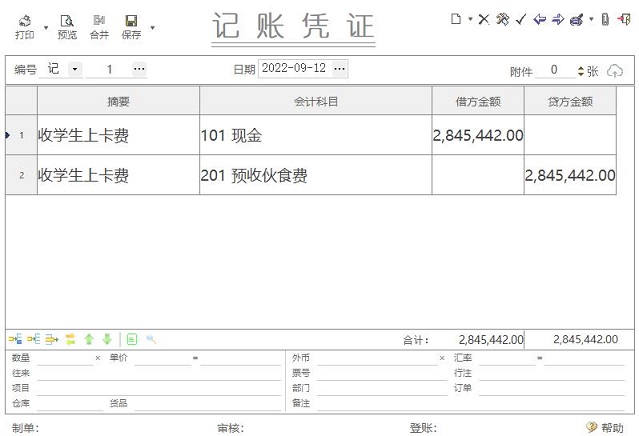Click account cell 101 现金

click(x=316, y=135)
